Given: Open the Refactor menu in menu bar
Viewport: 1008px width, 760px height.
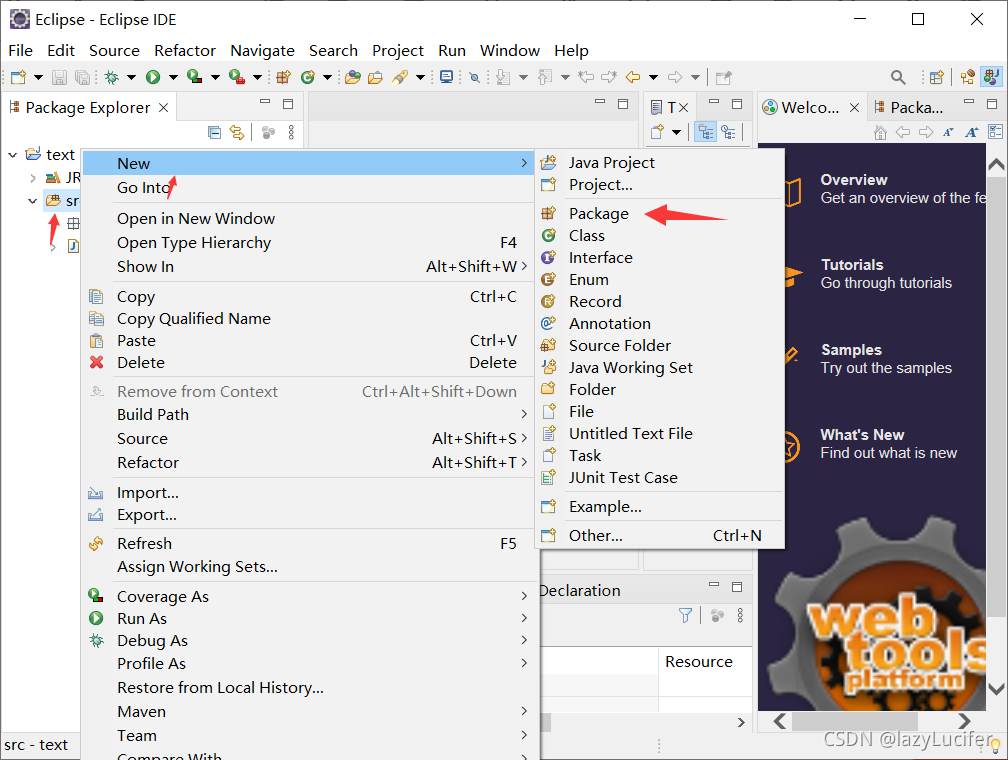Looking at the screenshot, I should pos(185,50).
